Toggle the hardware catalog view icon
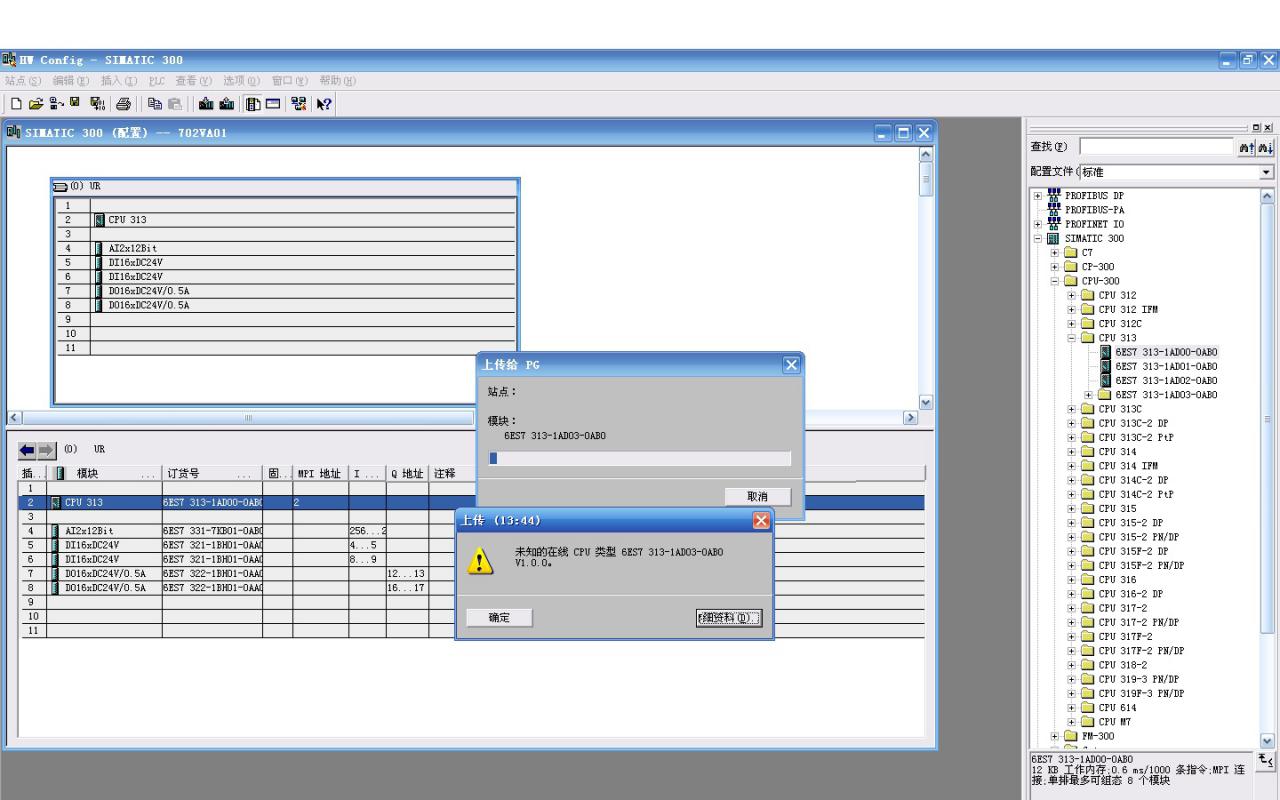Image resolution: width=1280 pixels, height=800 pixels. coord(253,104)
